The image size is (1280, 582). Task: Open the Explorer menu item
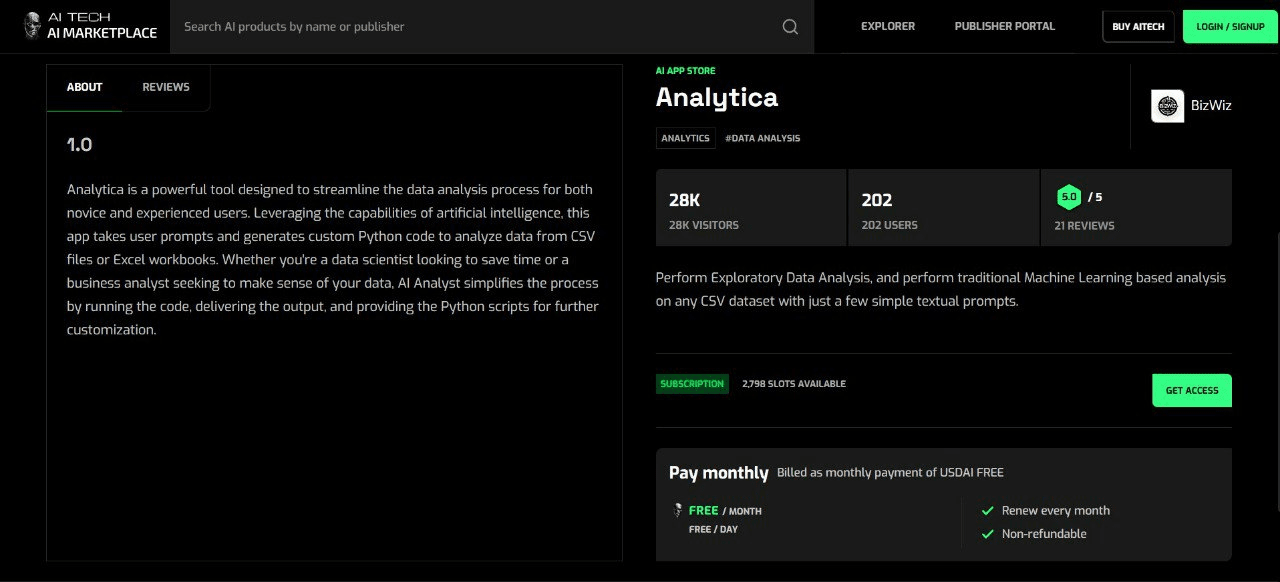(x=888, y=26)
